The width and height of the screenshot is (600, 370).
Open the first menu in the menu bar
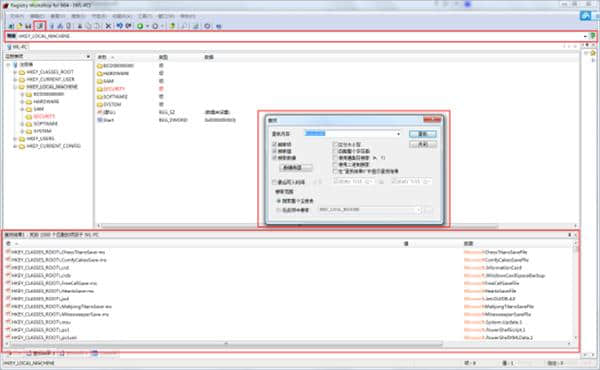click(16, 16)
